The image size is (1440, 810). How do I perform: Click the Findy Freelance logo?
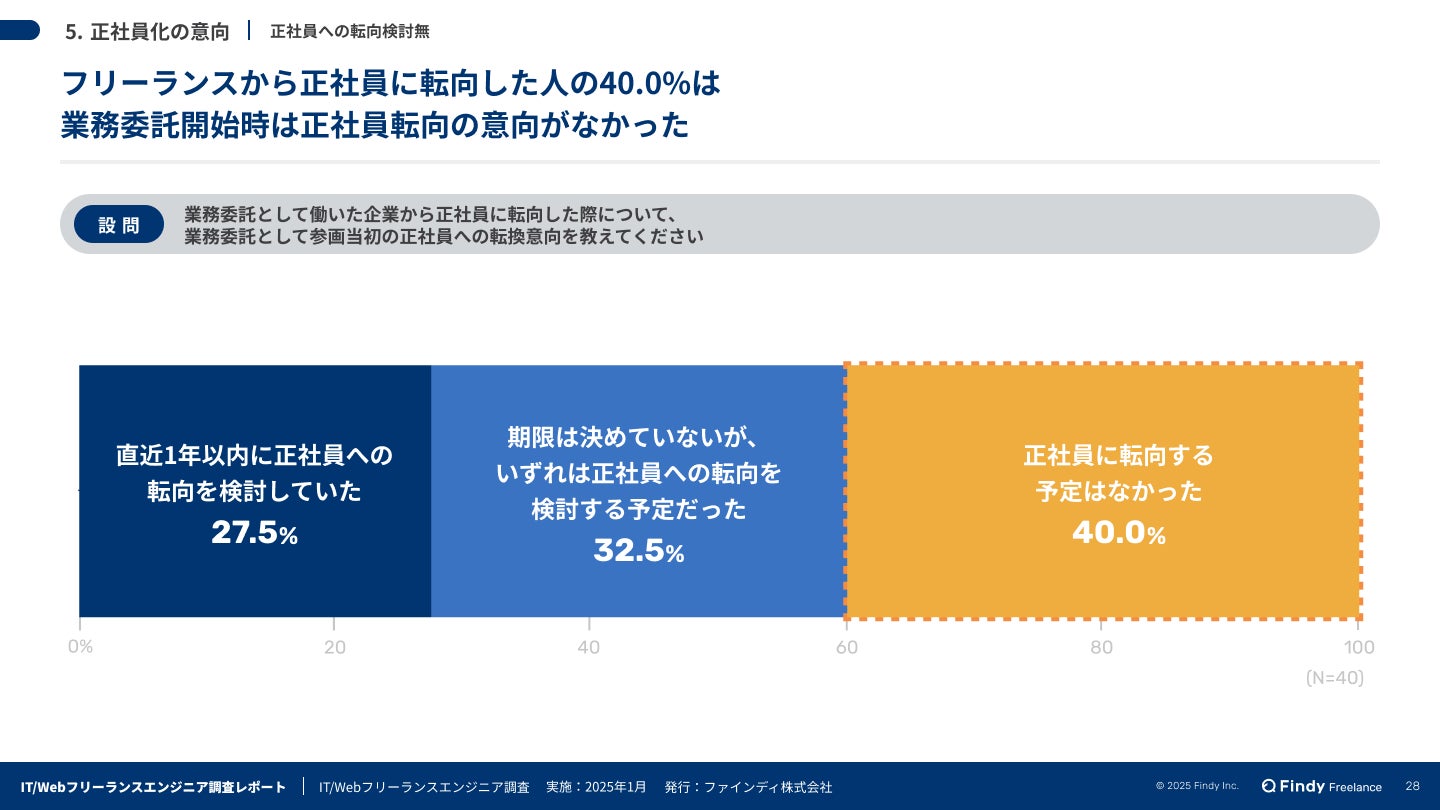1321,786
